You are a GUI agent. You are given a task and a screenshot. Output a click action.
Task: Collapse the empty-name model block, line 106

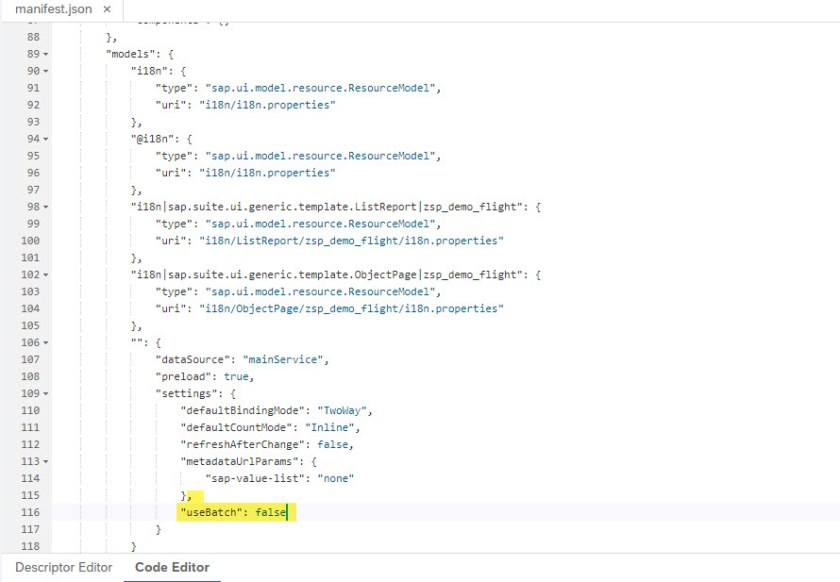pyautogui.click(x=46, y=342)
